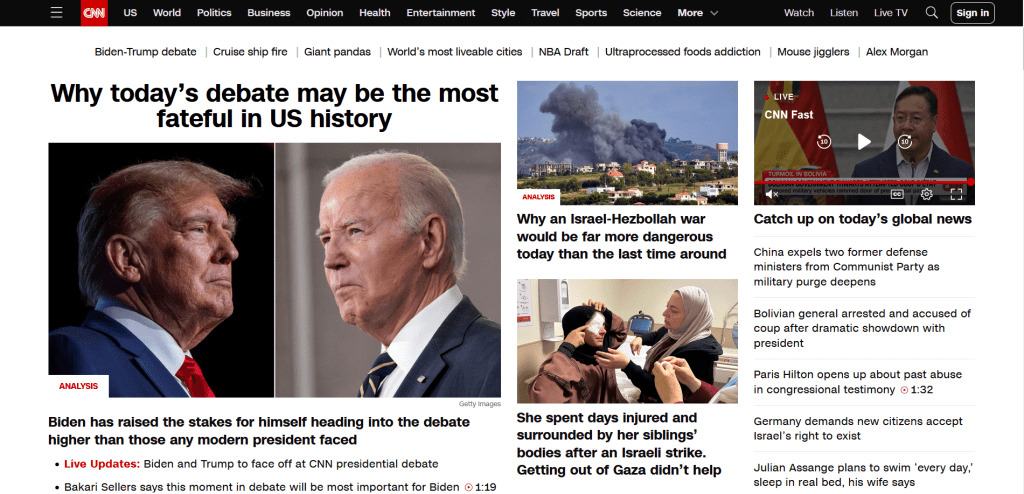Enter fullscreen on the video player
Screen dimensions: 1024x494
[956, 194]
